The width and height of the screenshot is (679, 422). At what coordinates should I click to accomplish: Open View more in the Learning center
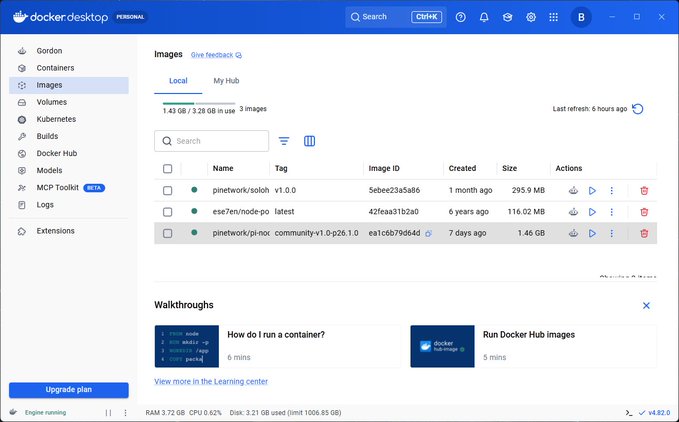tap(211, 381)
